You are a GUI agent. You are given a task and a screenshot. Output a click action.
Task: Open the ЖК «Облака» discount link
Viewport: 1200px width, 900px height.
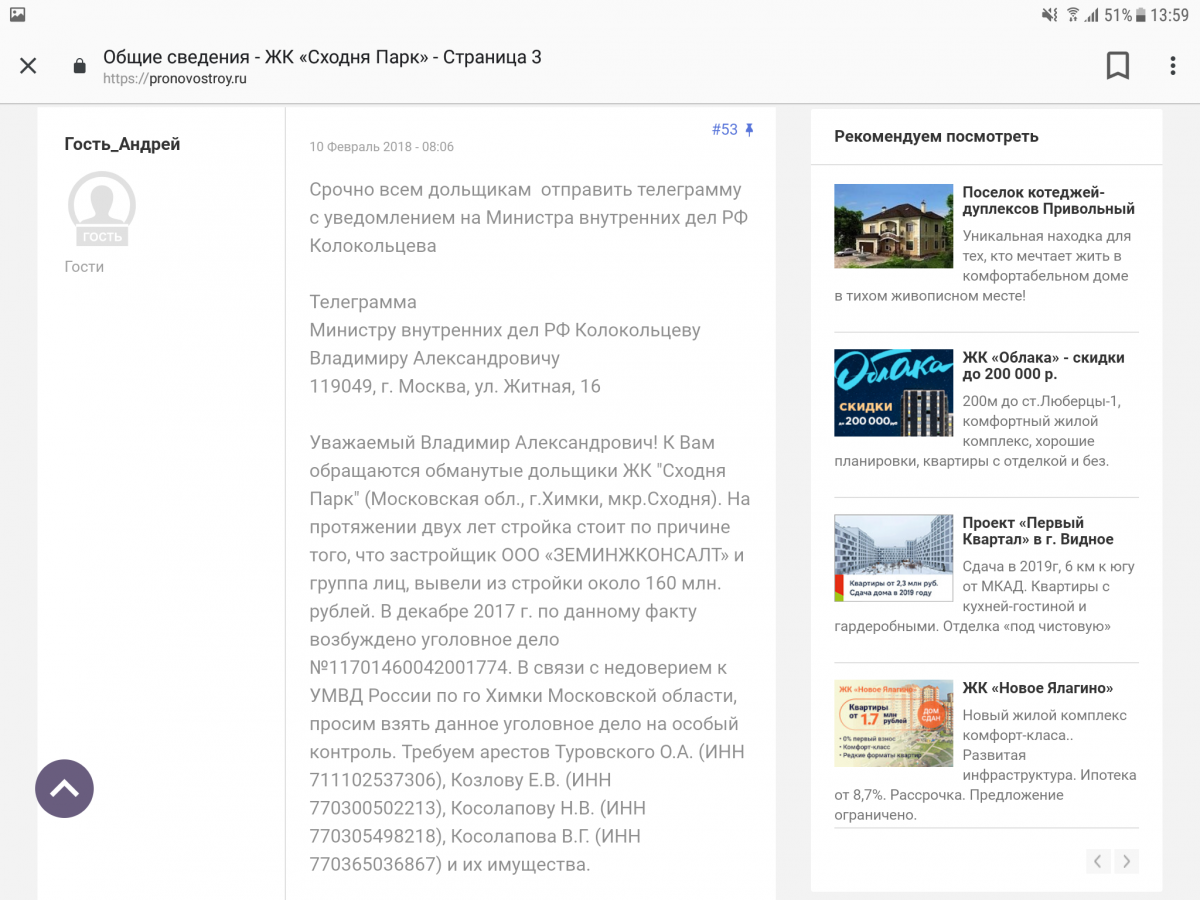[1043, 366]
